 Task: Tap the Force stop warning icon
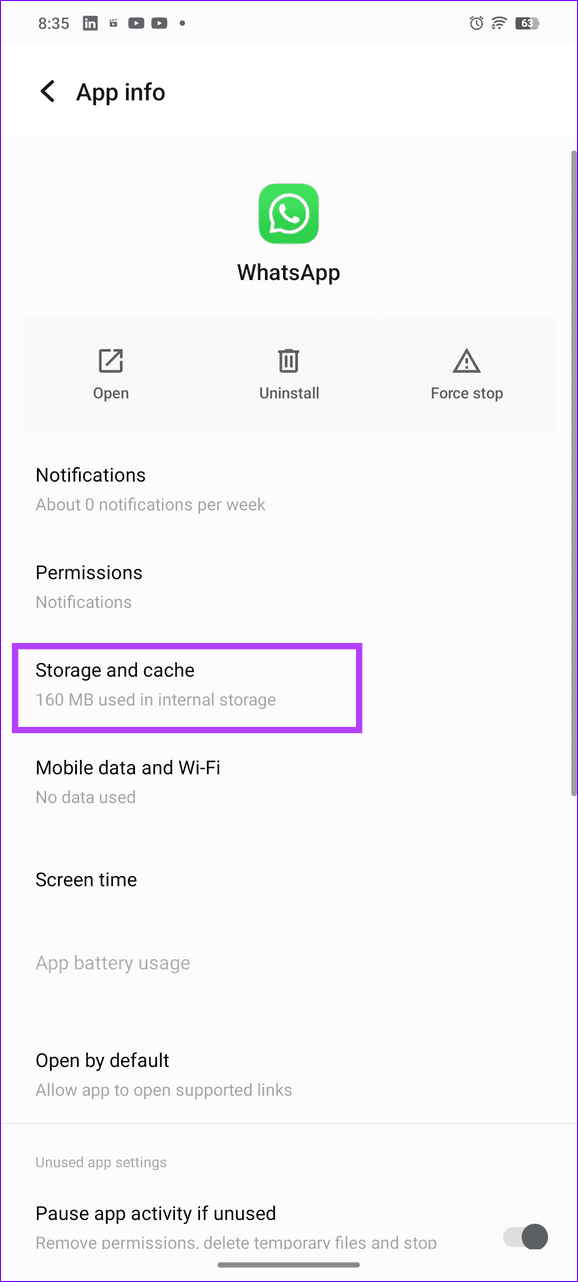tap(467, 361)
